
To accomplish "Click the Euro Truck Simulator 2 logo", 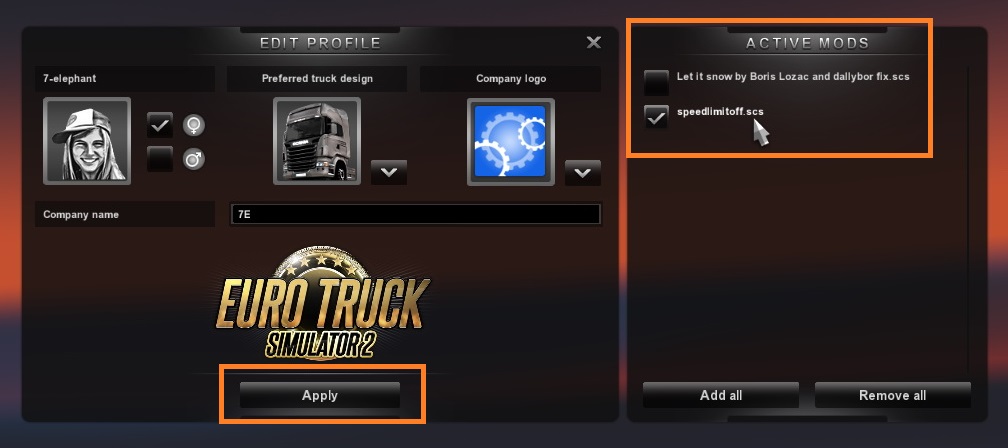I will [x=323, y=303].
